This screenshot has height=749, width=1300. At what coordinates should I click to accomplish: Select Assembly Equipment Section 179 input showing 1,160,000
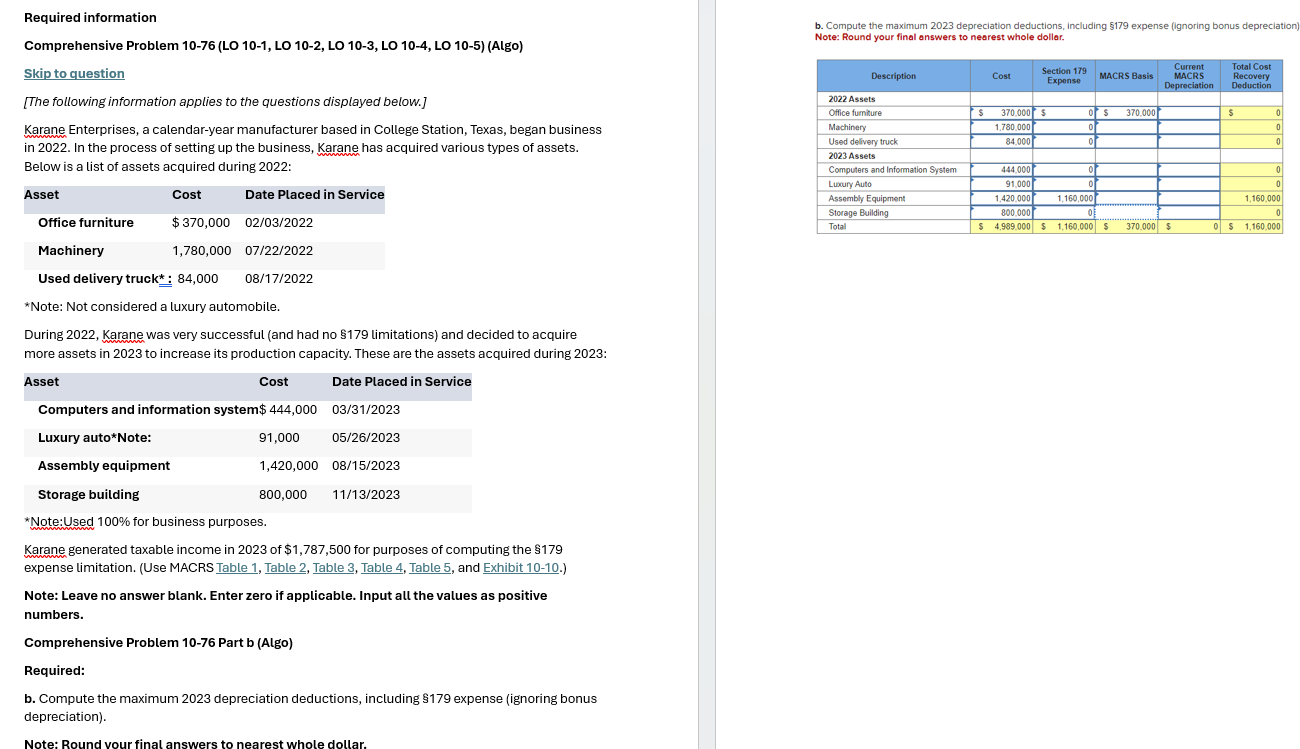(x=1064, y=198)
